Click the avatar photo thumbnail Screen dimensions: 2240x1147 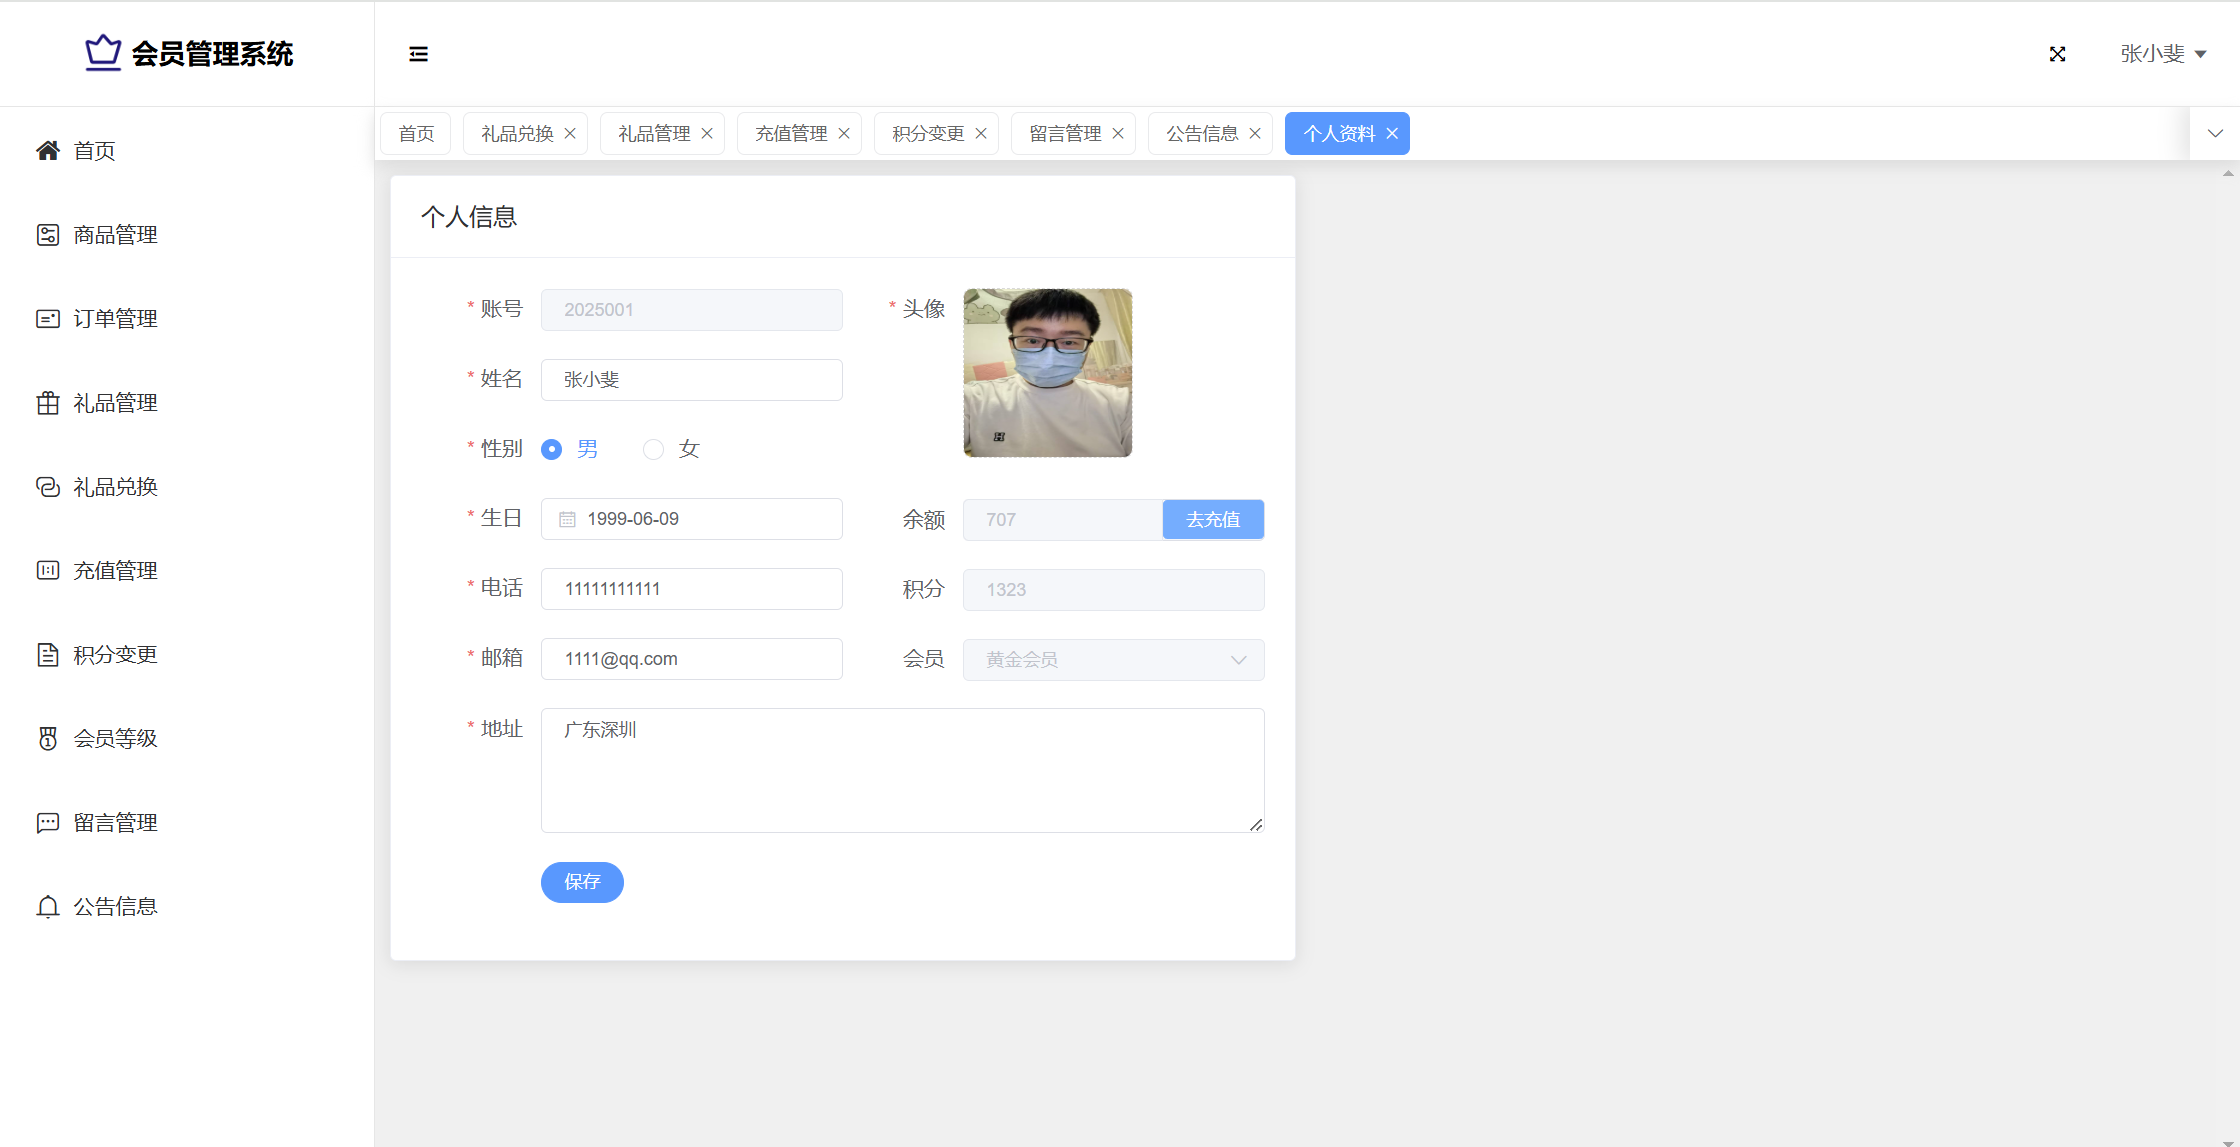1047,373
